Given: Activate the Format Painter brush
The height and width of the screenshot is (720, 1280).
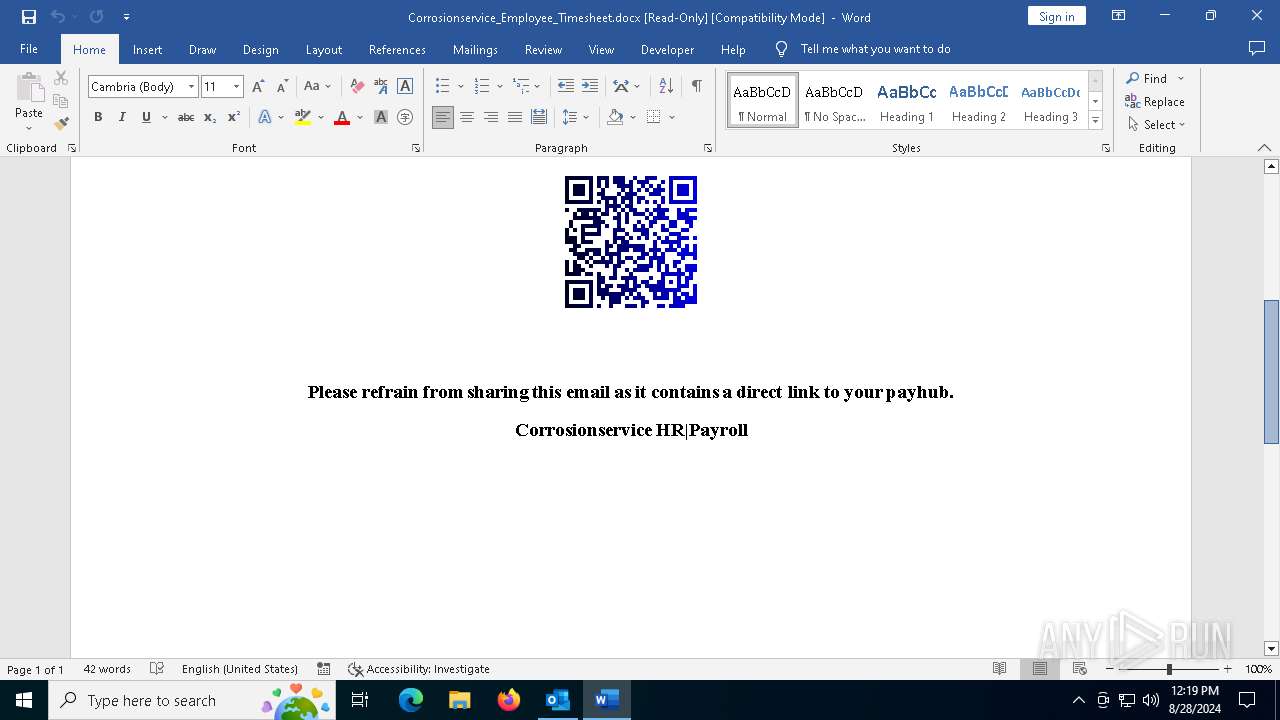Looking at the screenshot, I should pos(61,124).
